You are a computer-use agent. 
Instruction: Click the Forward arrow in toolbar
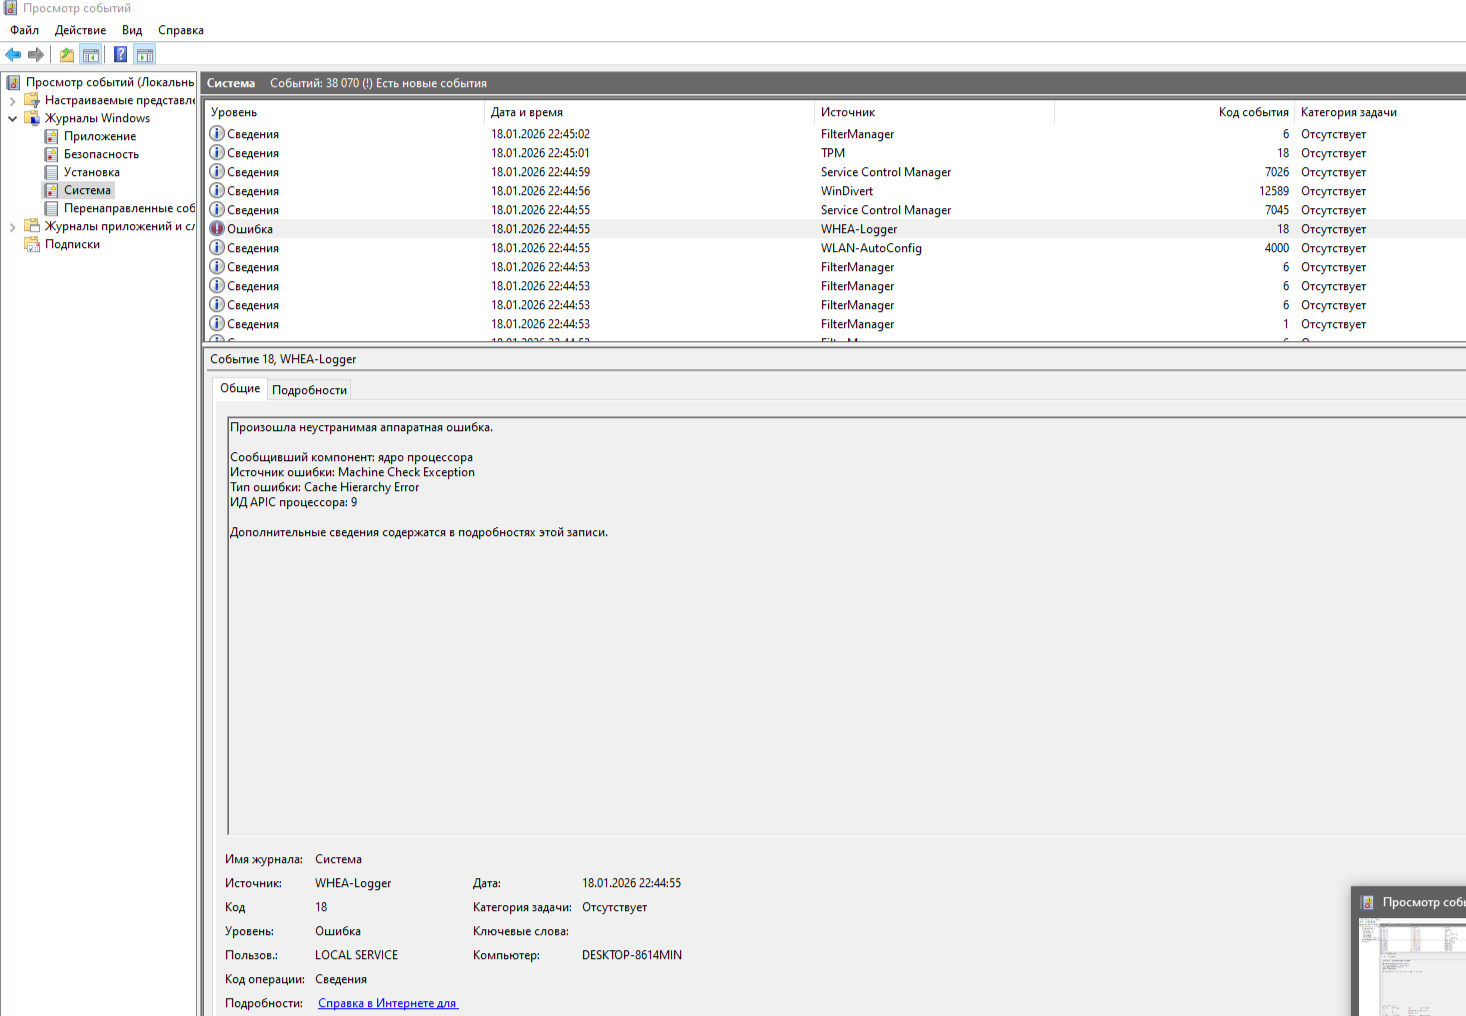pos(36,55)
